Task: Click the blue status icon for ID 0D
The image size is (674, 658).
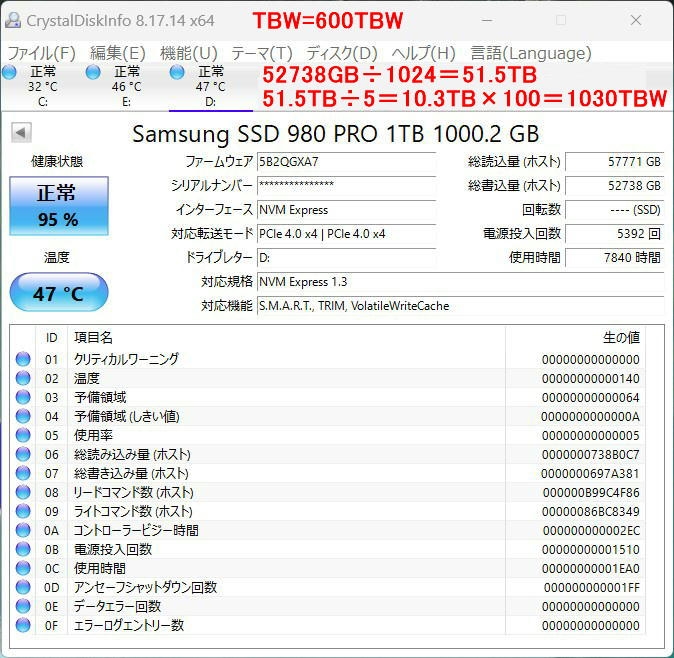Action: click(x=23, y=587)
